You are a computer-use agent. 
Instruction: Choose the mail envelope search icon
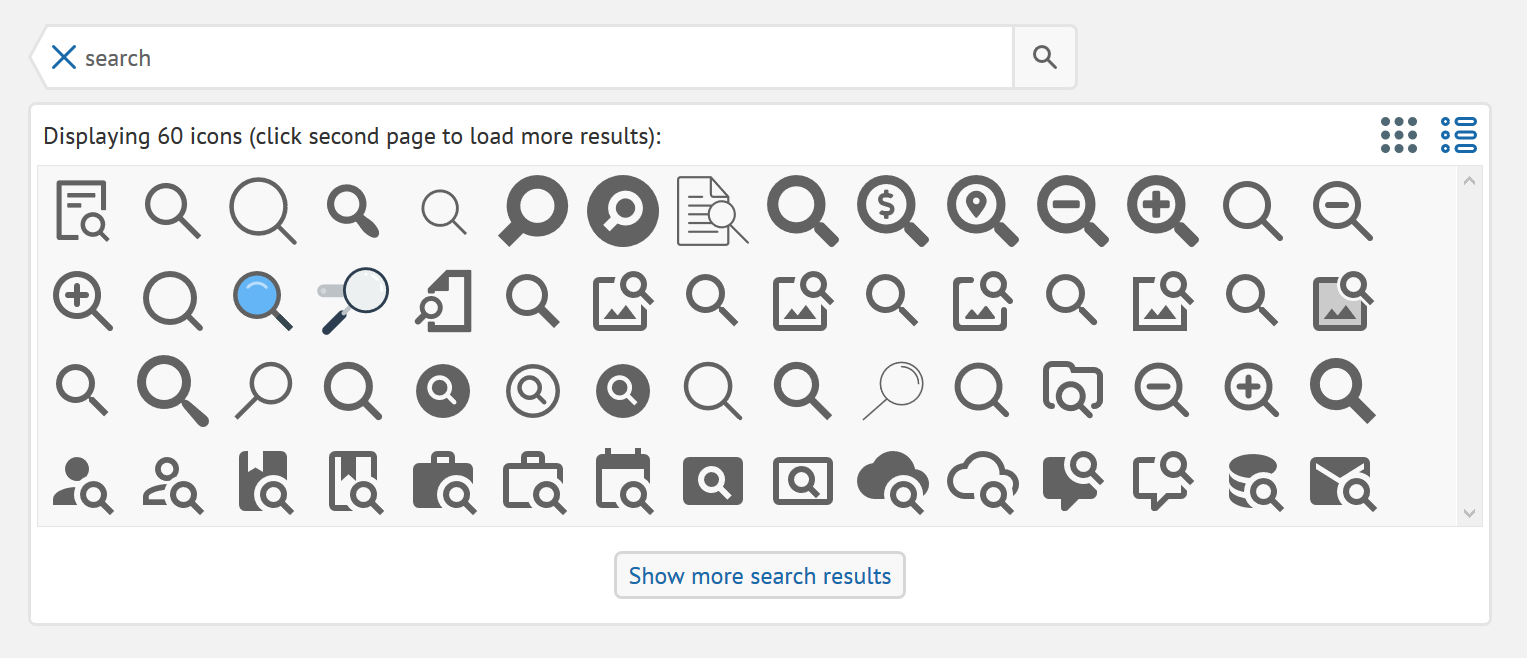pos(1342,482)
